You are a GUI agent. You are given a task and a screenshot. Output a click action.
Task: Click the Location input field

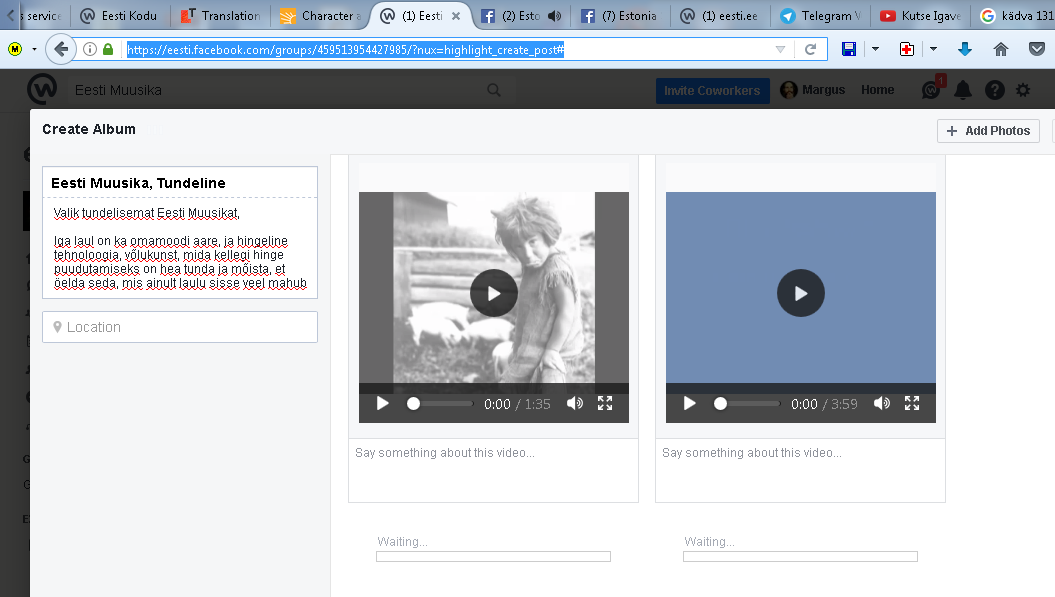(x=180, y=327)
